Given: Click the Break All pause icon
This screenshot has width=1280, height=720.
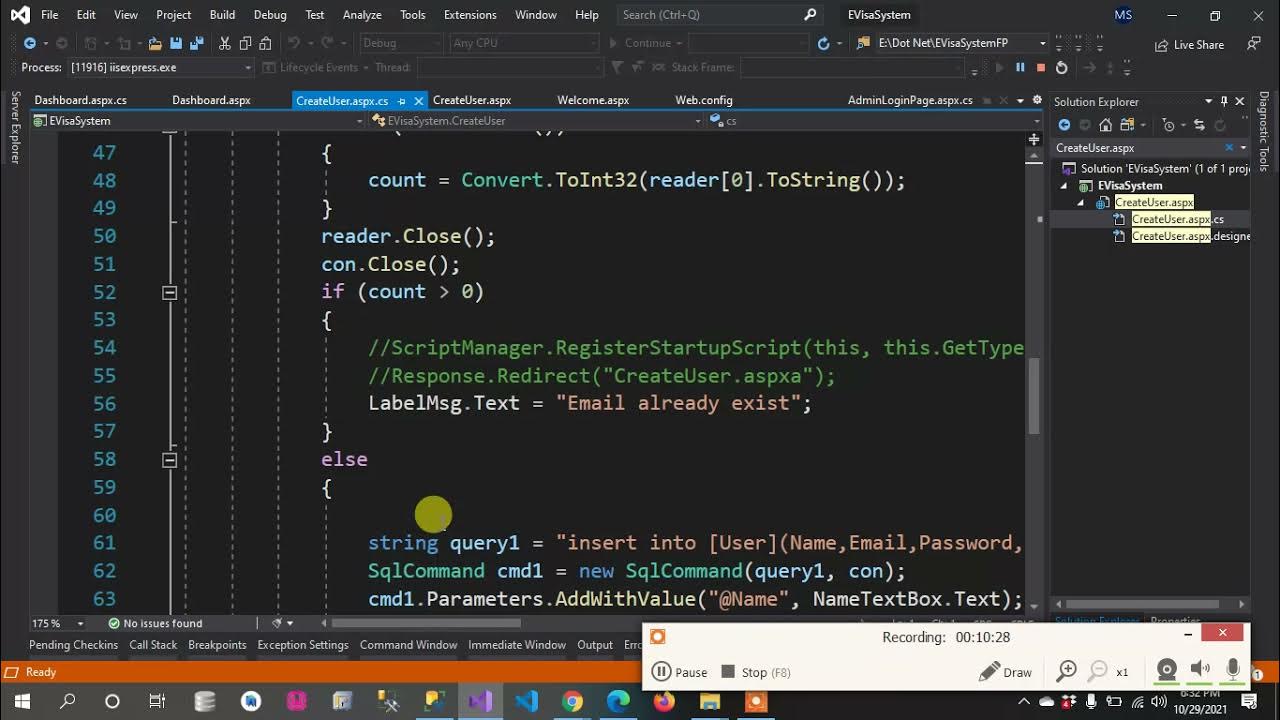Looking at the screenshot, I should pos(1020,67).
